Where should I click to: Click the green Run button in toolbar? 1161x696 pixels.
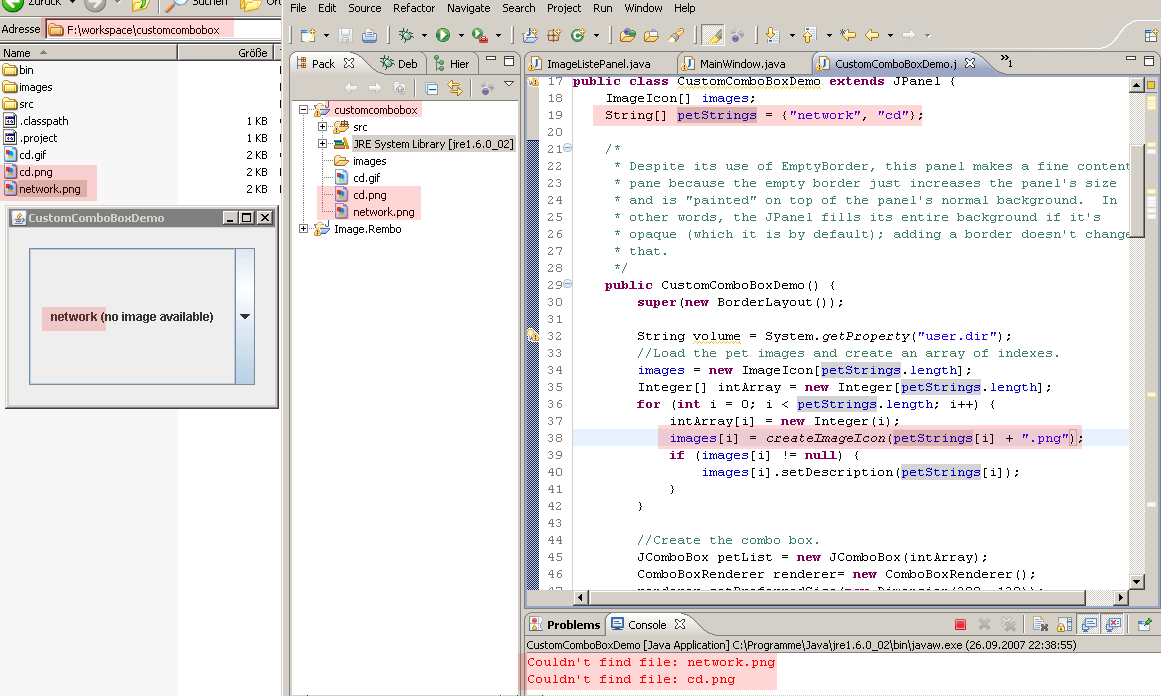click(442, 36)
